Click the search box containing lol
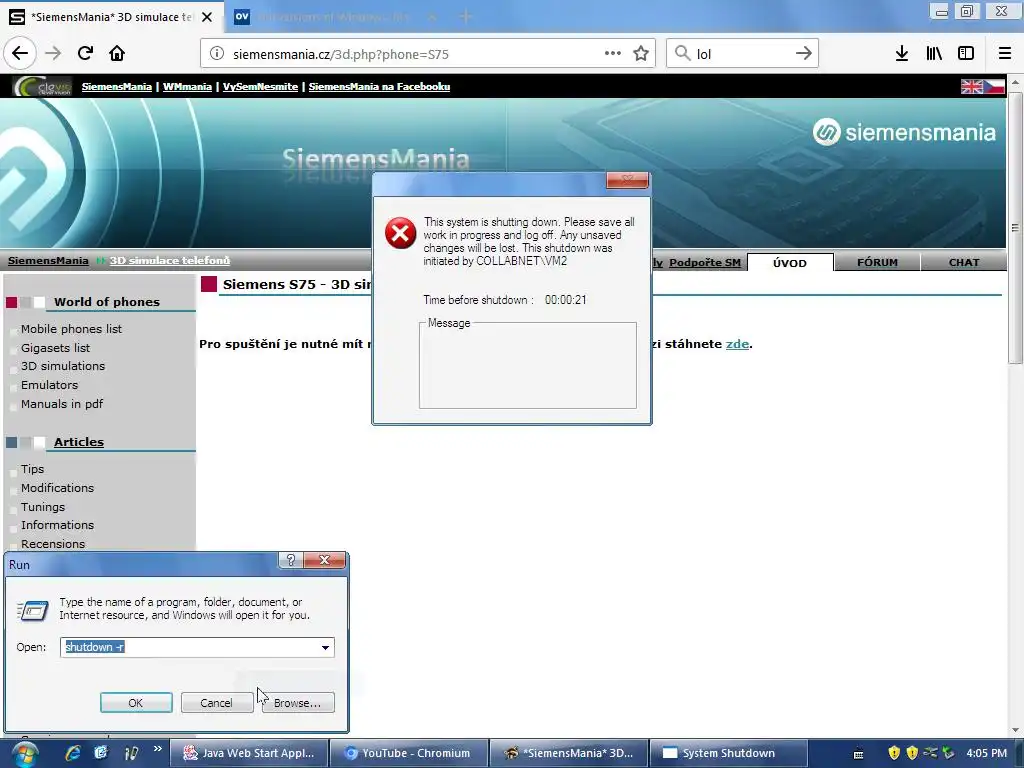The width and height of the screenshot is (1024, 768). tap(741, 54)
